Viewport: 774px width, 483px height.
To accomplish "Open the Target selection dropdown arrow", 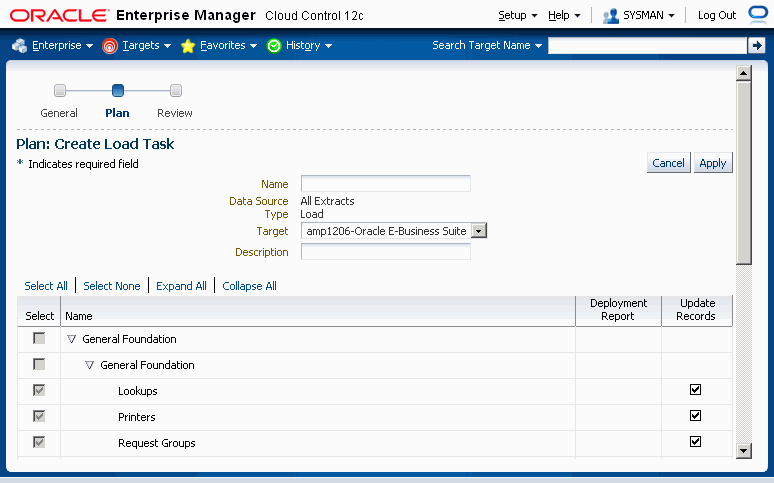I will (479, 231).
